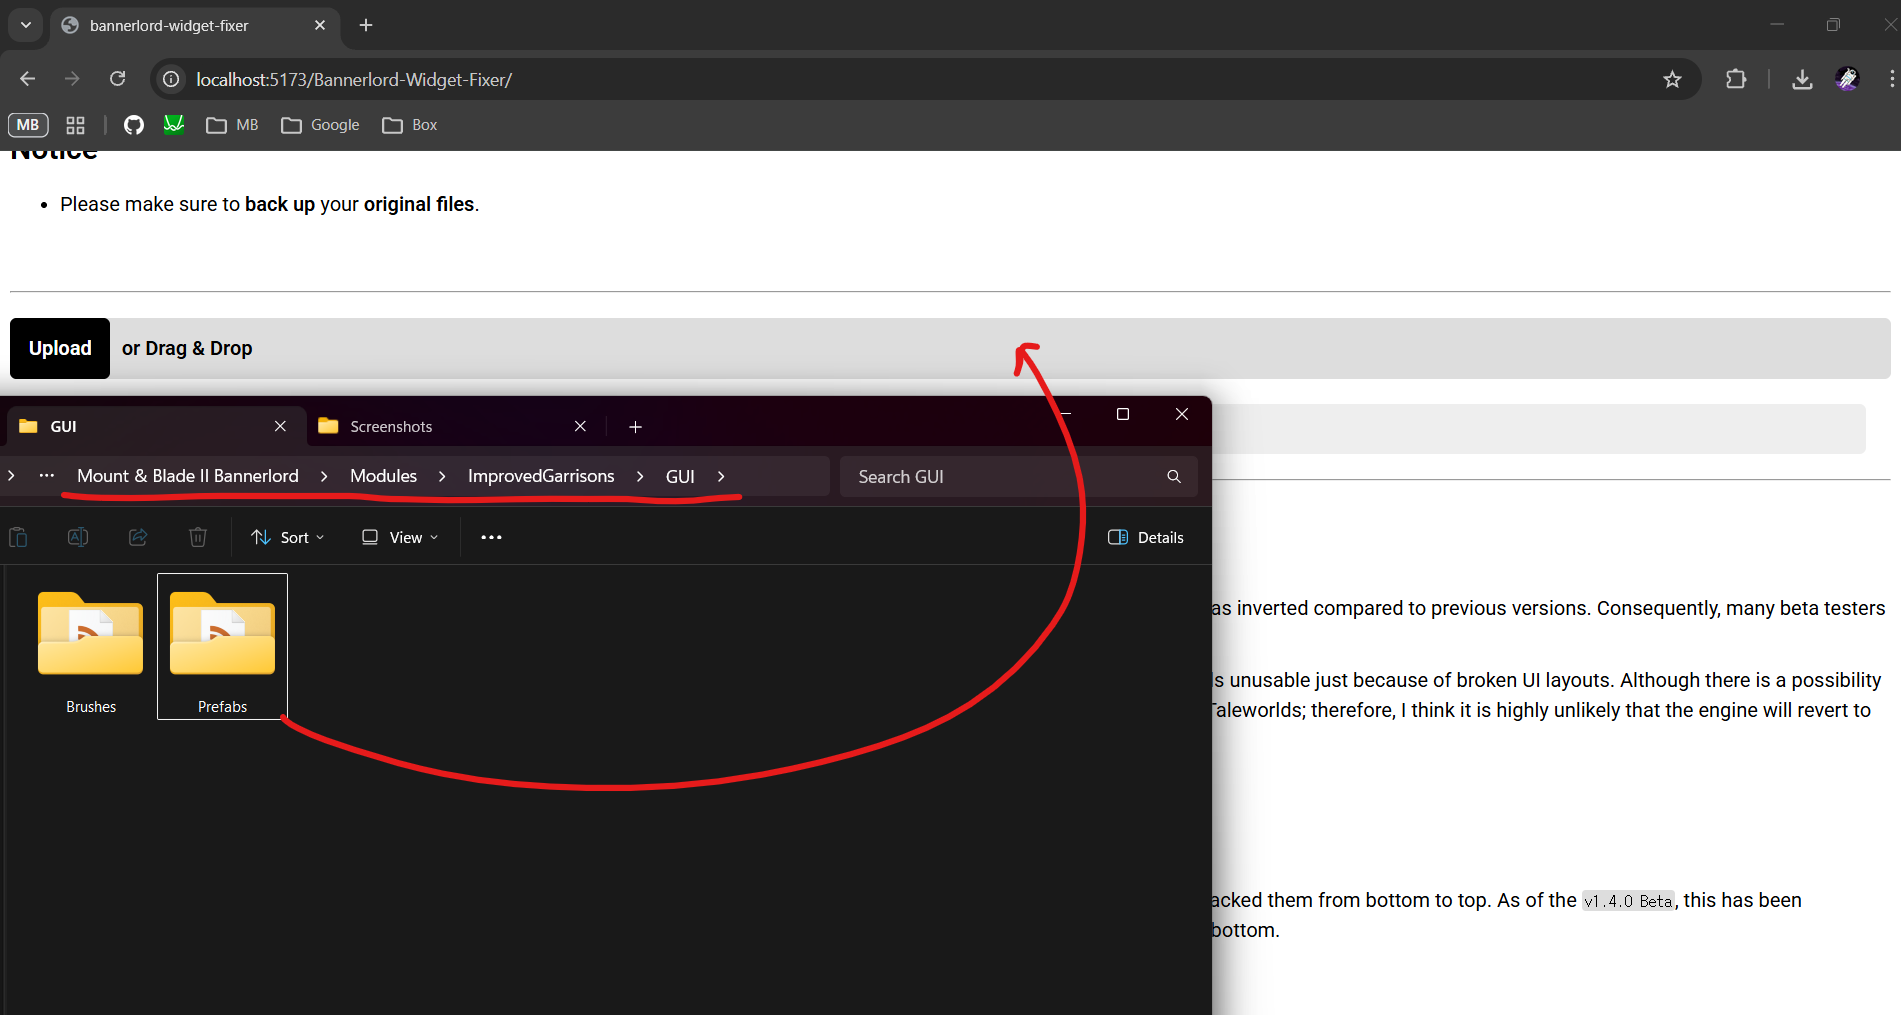Switch to the Screenshots tab in Explorer
1901x1015 pixels.
tap(440, 426)
